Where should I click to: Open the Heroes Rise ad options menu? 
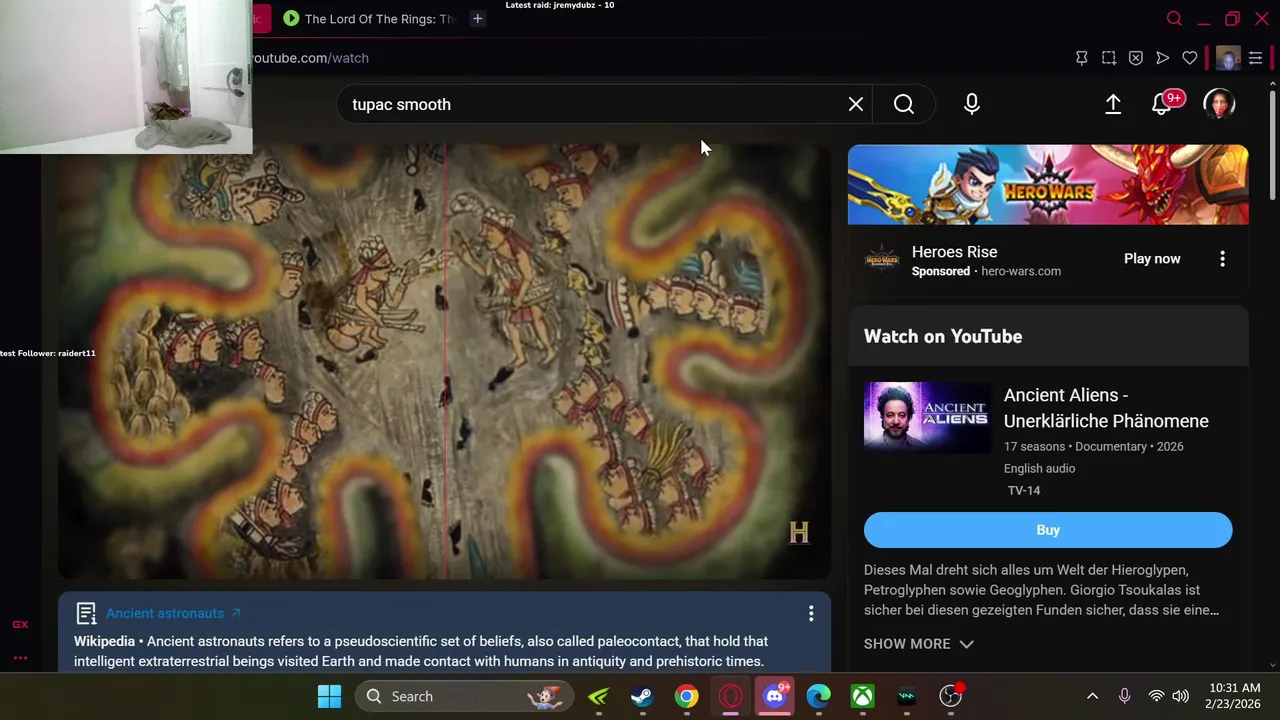(x=1222, y=259)
